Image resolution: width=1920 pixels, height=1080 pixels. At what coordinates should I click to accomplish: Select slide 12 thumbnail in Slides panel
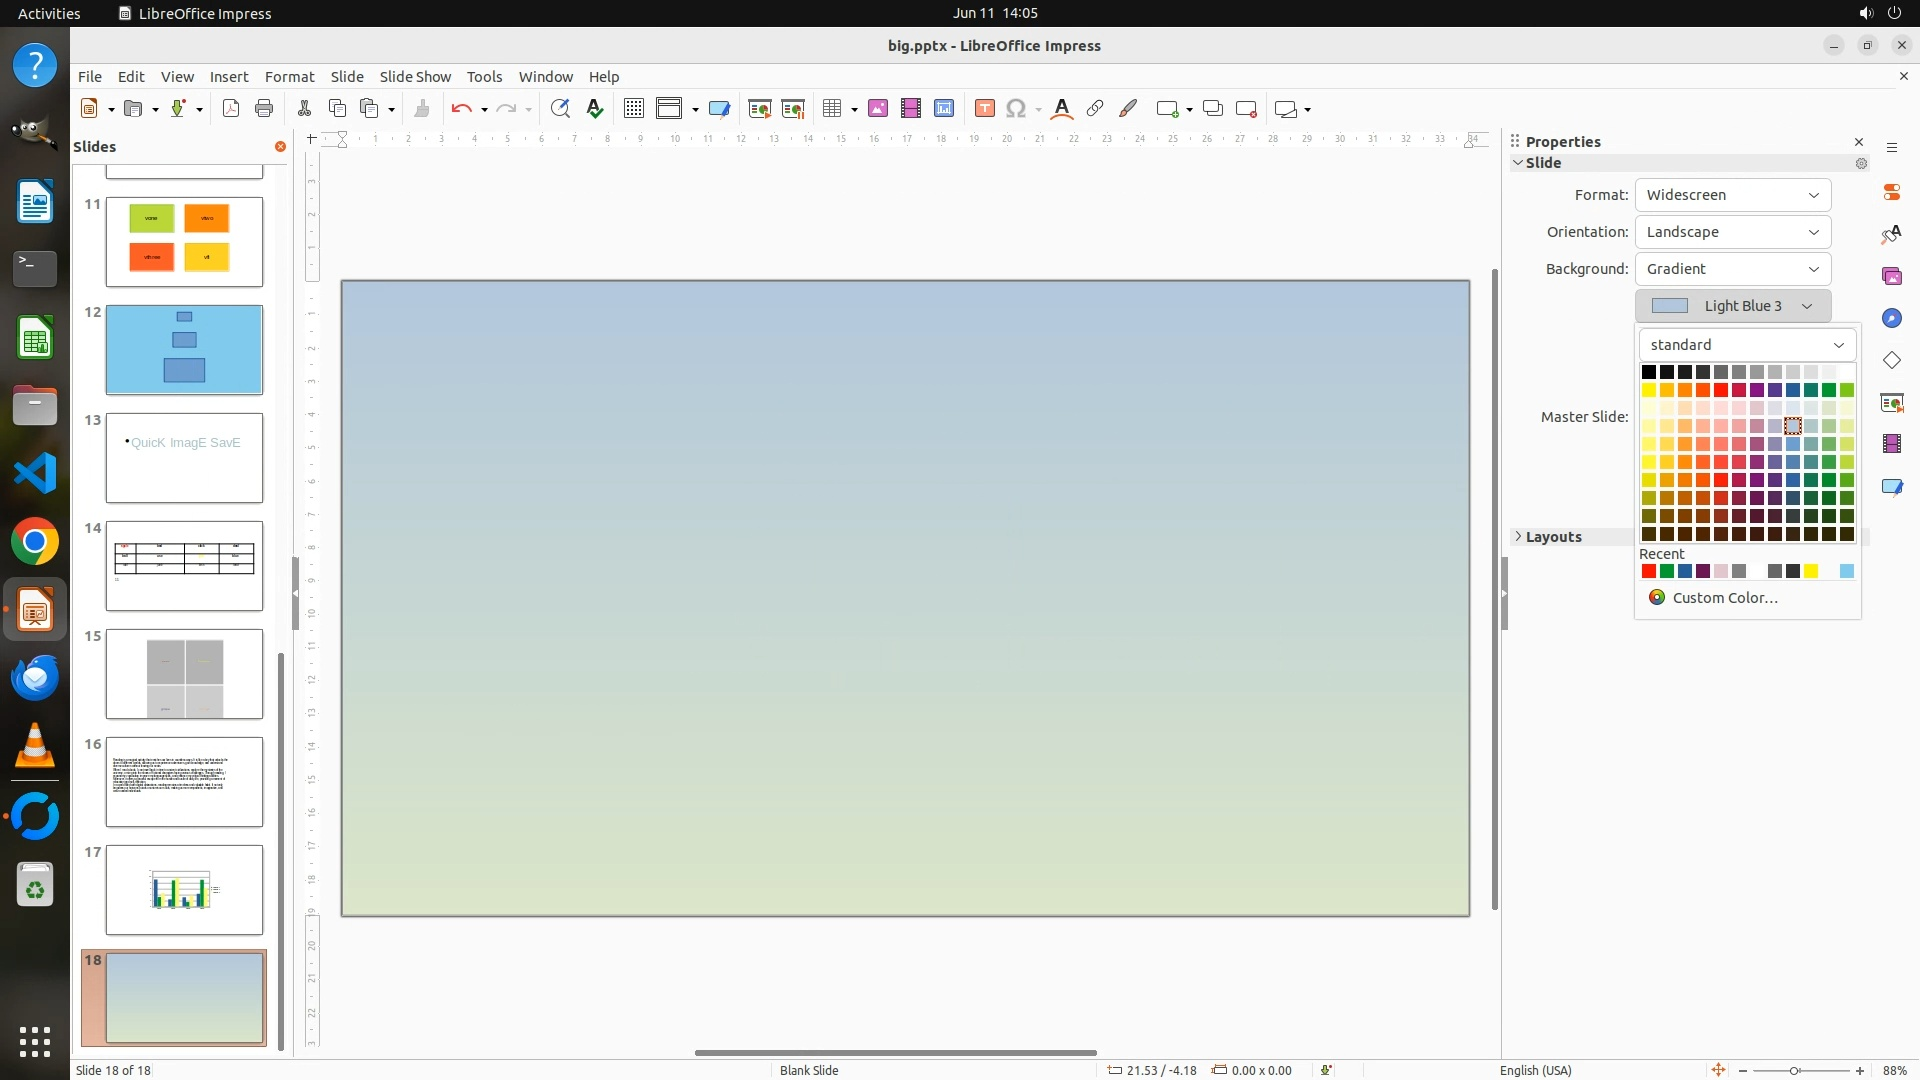point(184,350)
